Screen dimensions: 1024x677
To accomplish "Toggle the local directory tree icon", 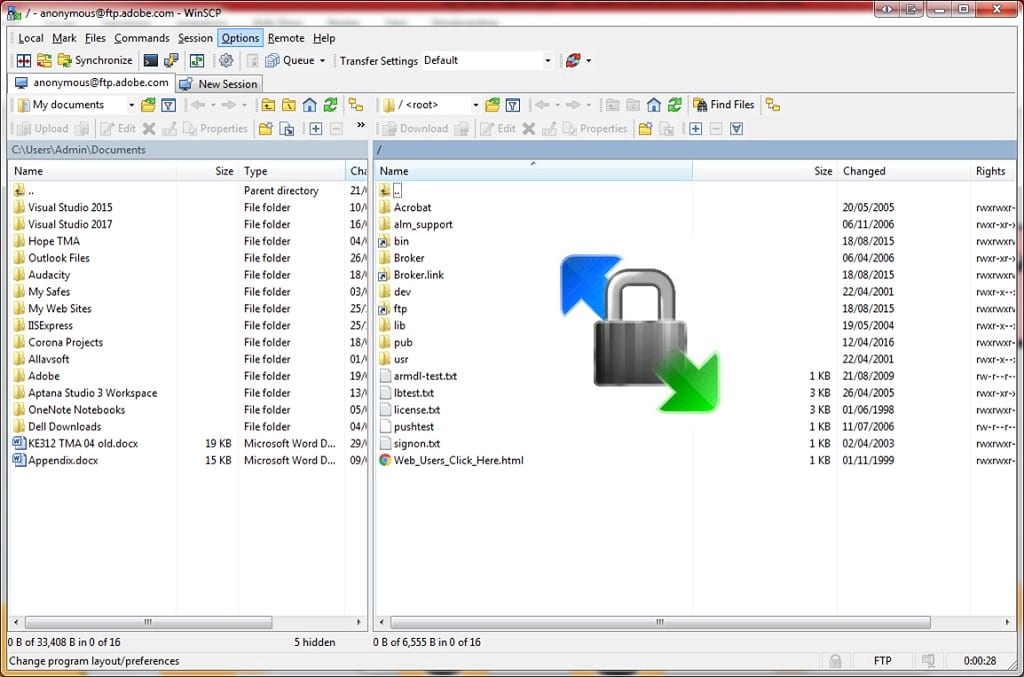I will 356,105.
